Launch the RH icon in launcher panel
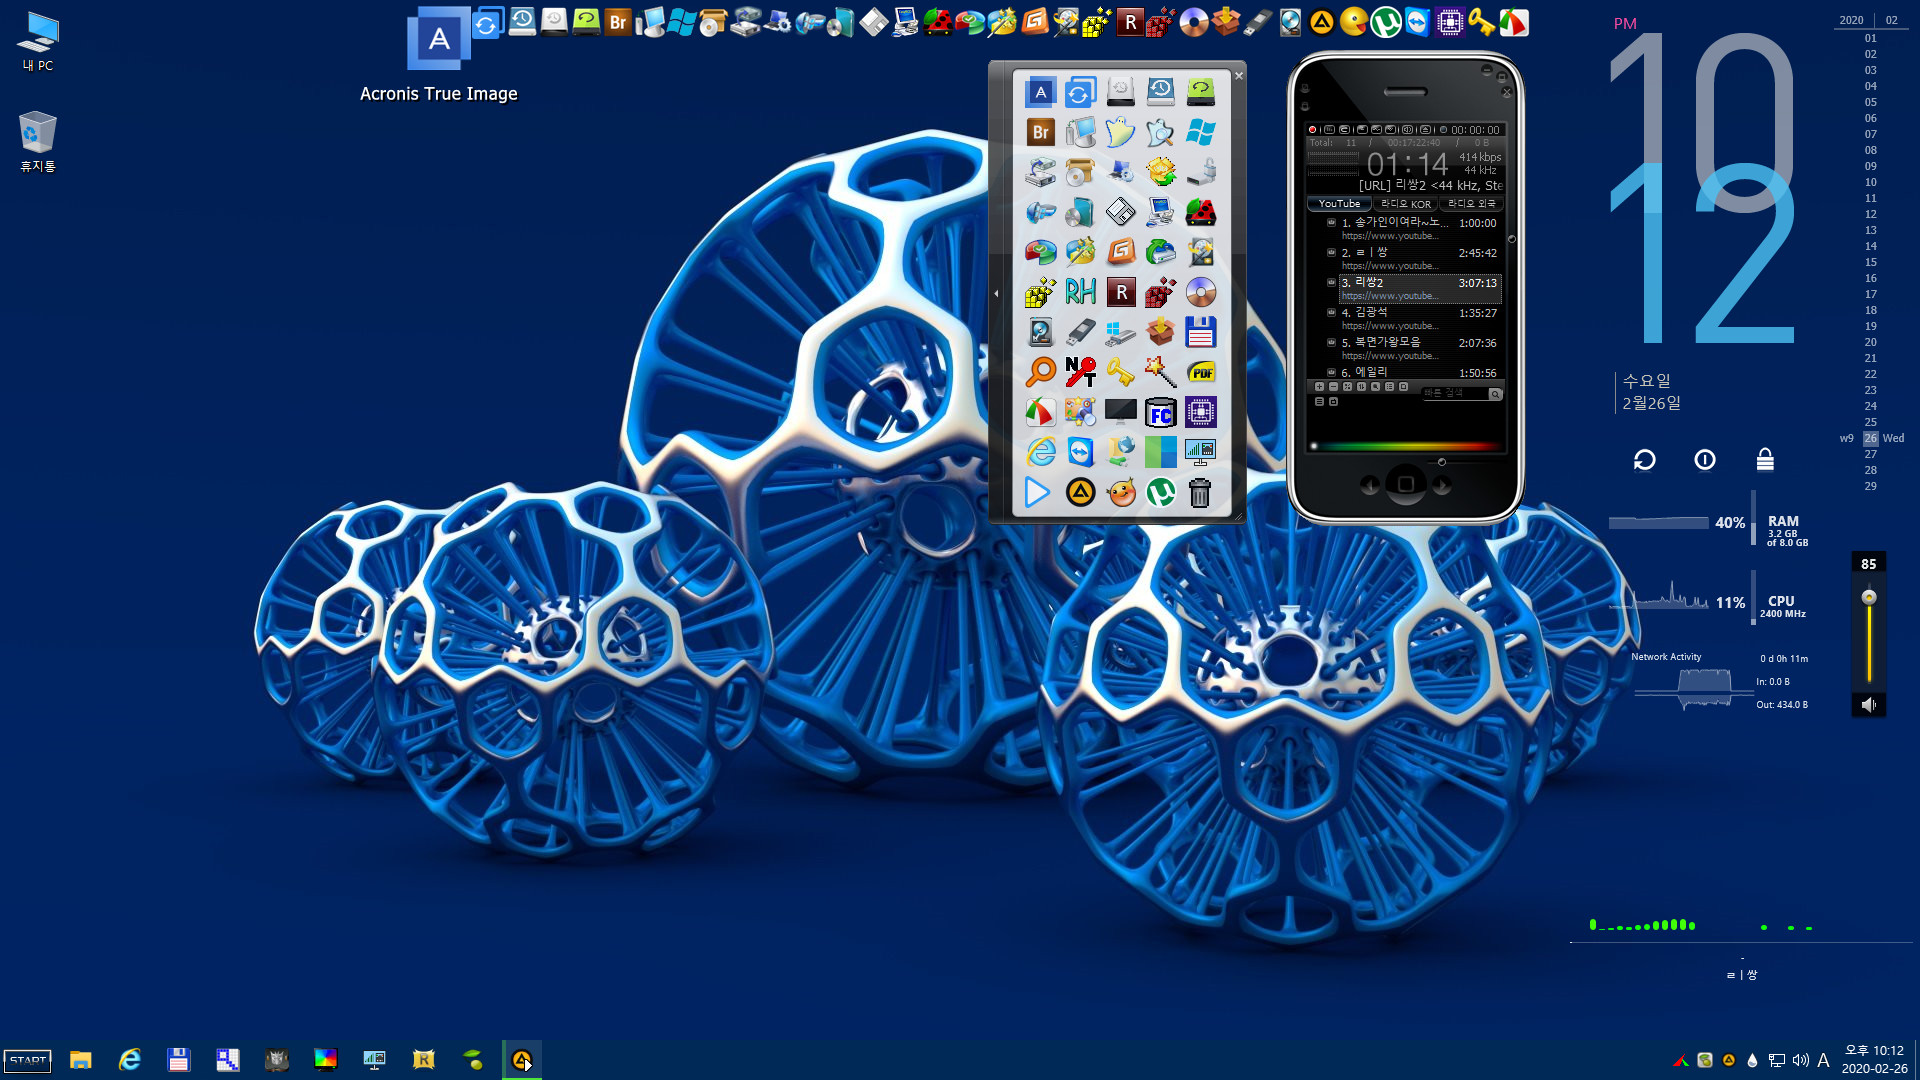The image size is (1920, 1080). tap(1080, 292)
